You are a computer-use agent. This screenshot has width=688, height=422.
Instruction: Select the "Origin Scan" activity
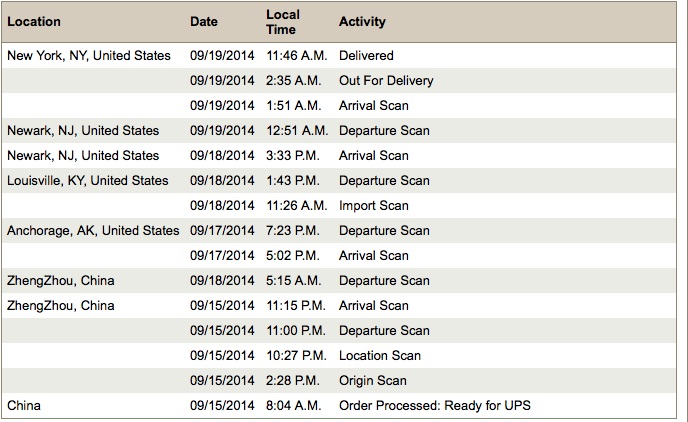pos(373,381)
